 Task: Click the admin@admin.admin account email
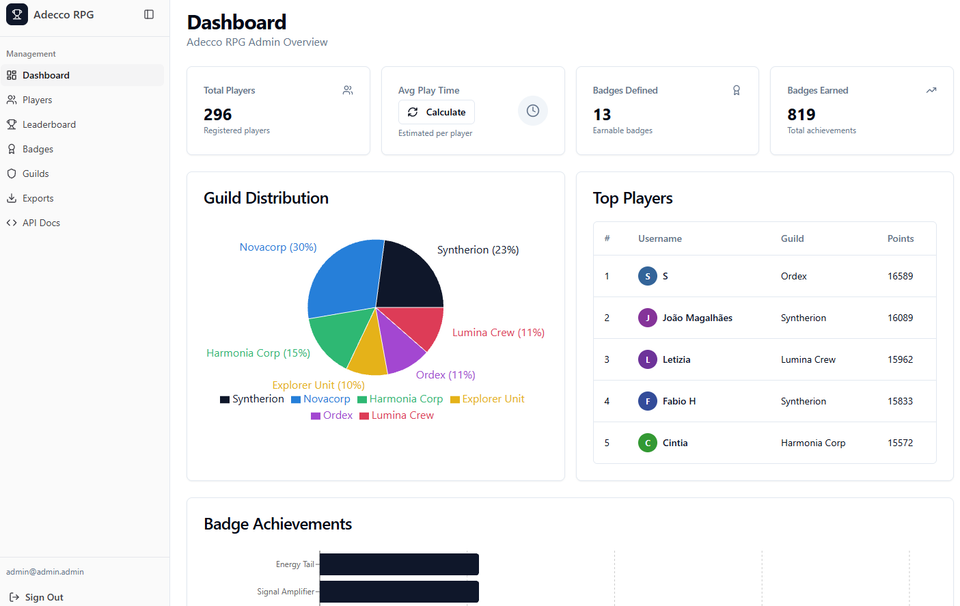pyautogui.click(x=45, y=572)
